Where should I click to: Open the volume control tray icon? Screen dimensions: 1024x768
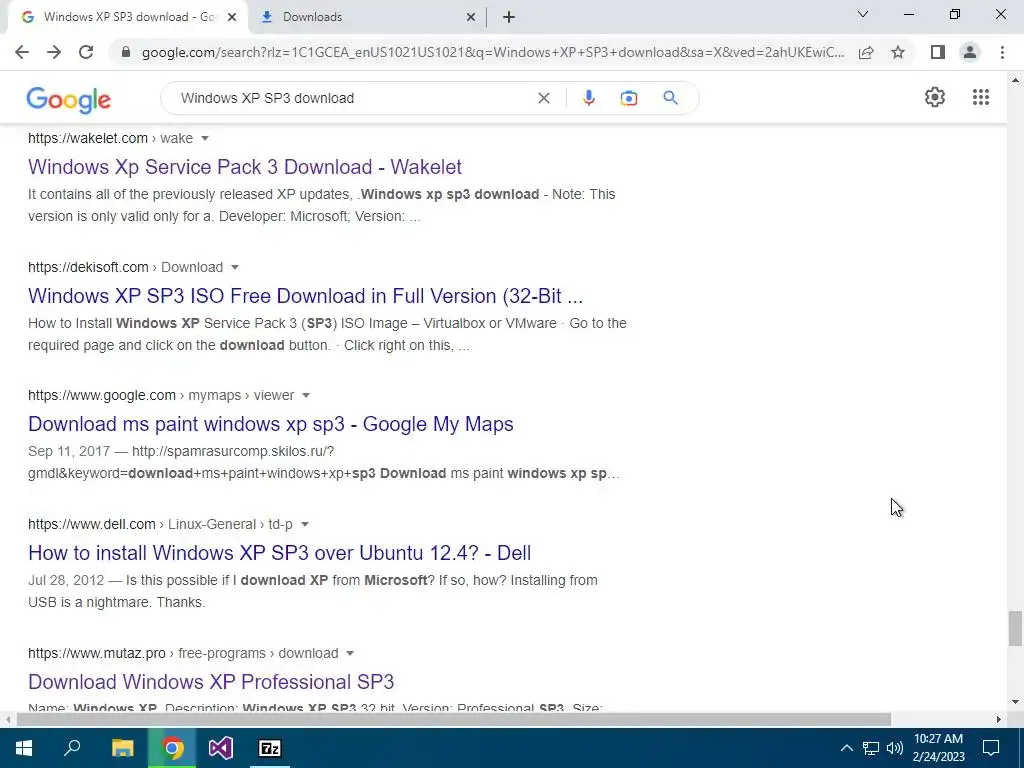pyautogui.click(x=895, y=748)
